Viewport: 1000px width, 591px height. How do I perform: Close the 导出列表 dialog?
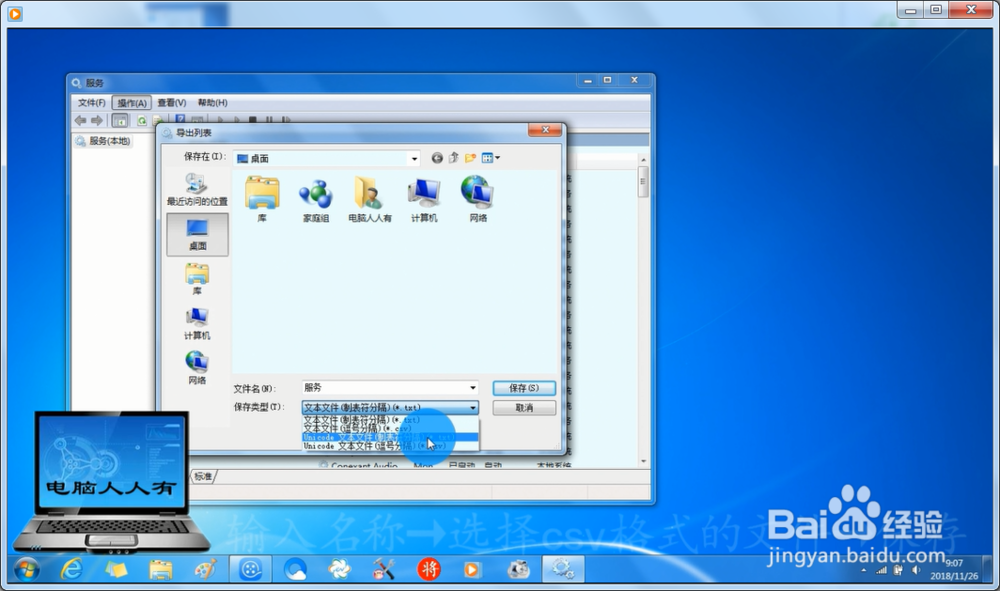545,130
